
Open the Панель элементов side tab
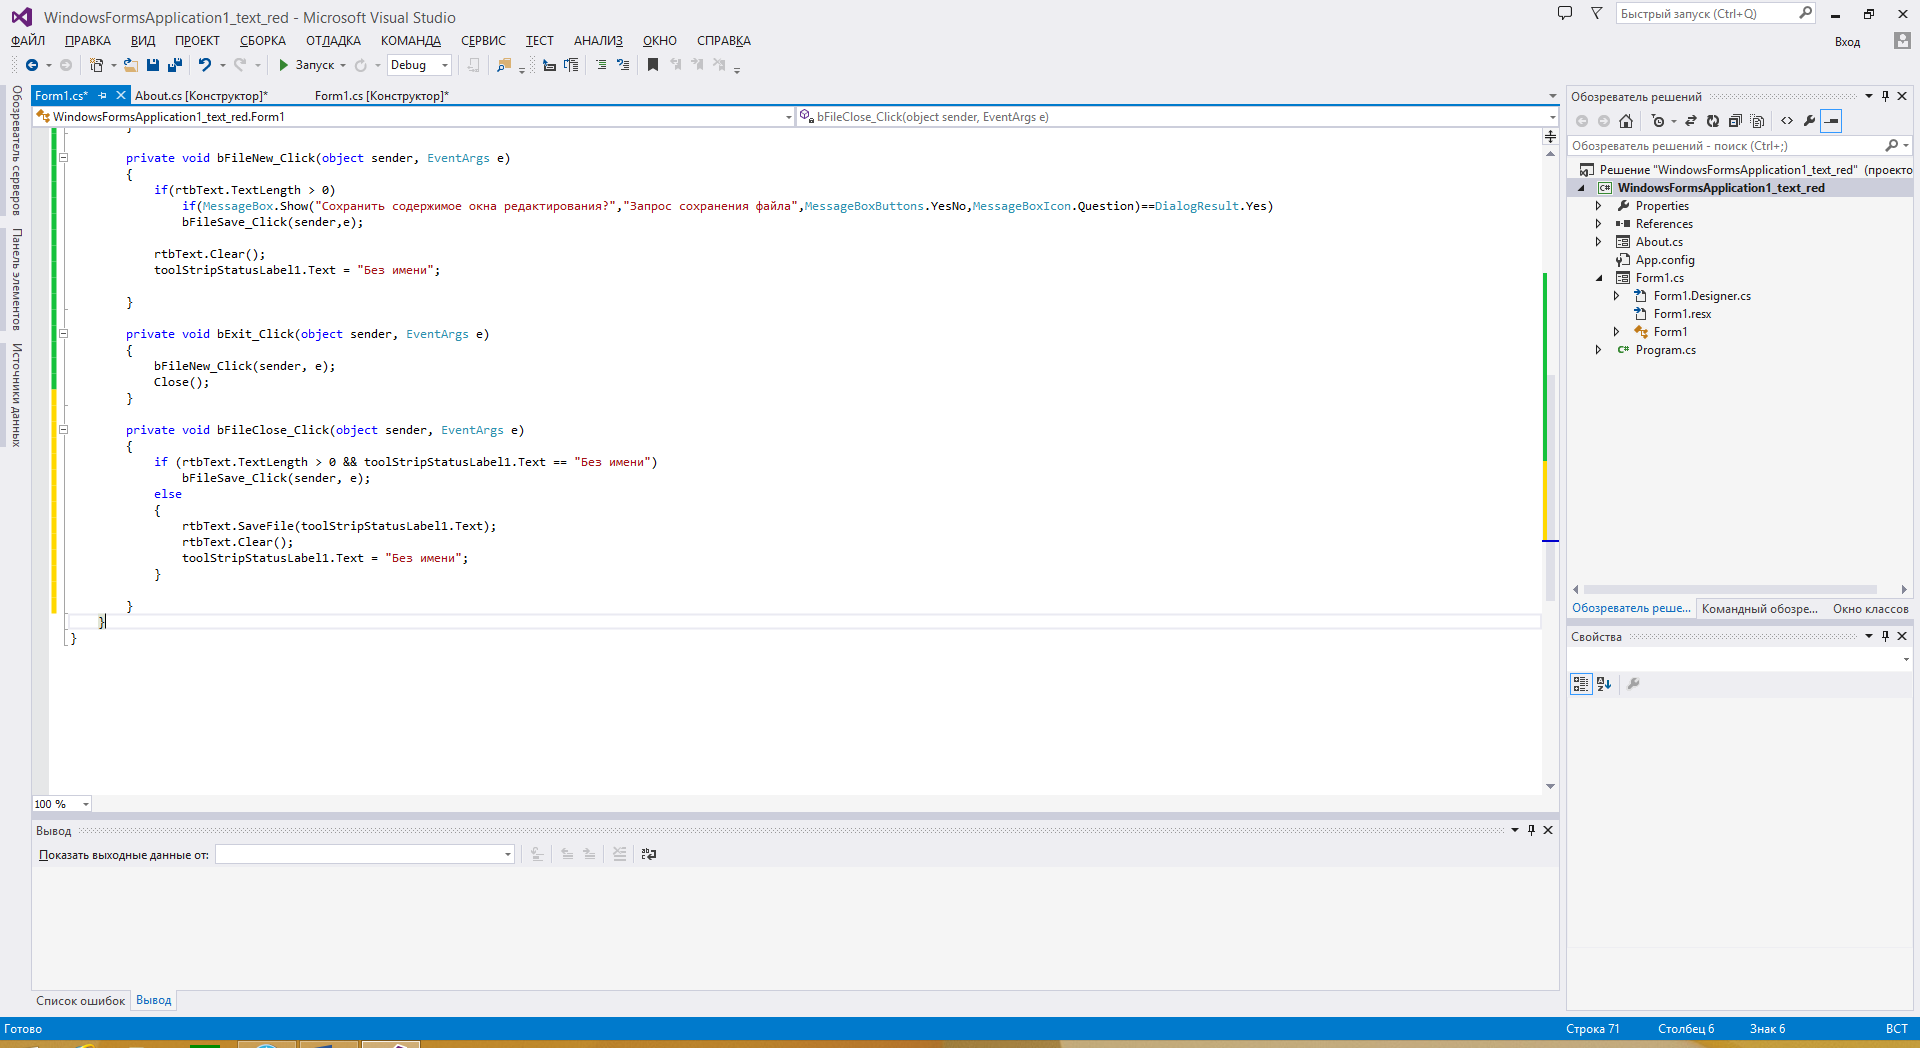(x=17, y=279)
